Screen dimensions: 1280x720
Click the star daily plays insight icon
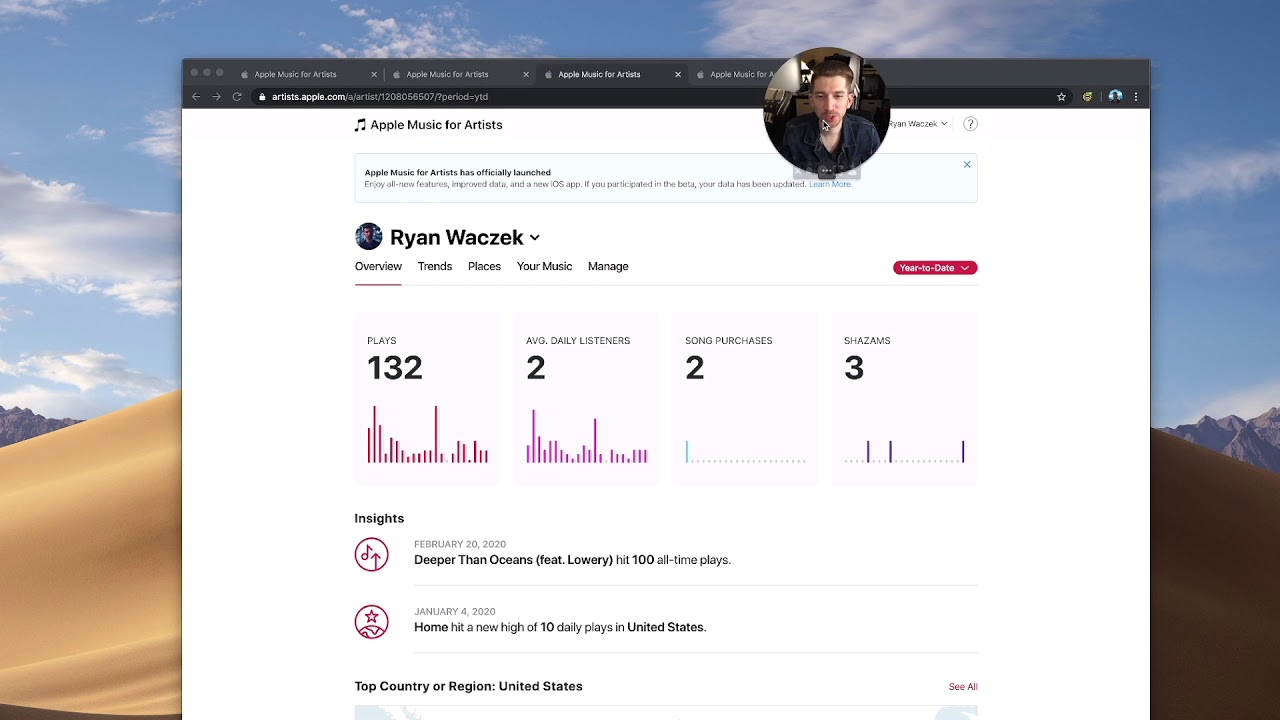(371, 621)
